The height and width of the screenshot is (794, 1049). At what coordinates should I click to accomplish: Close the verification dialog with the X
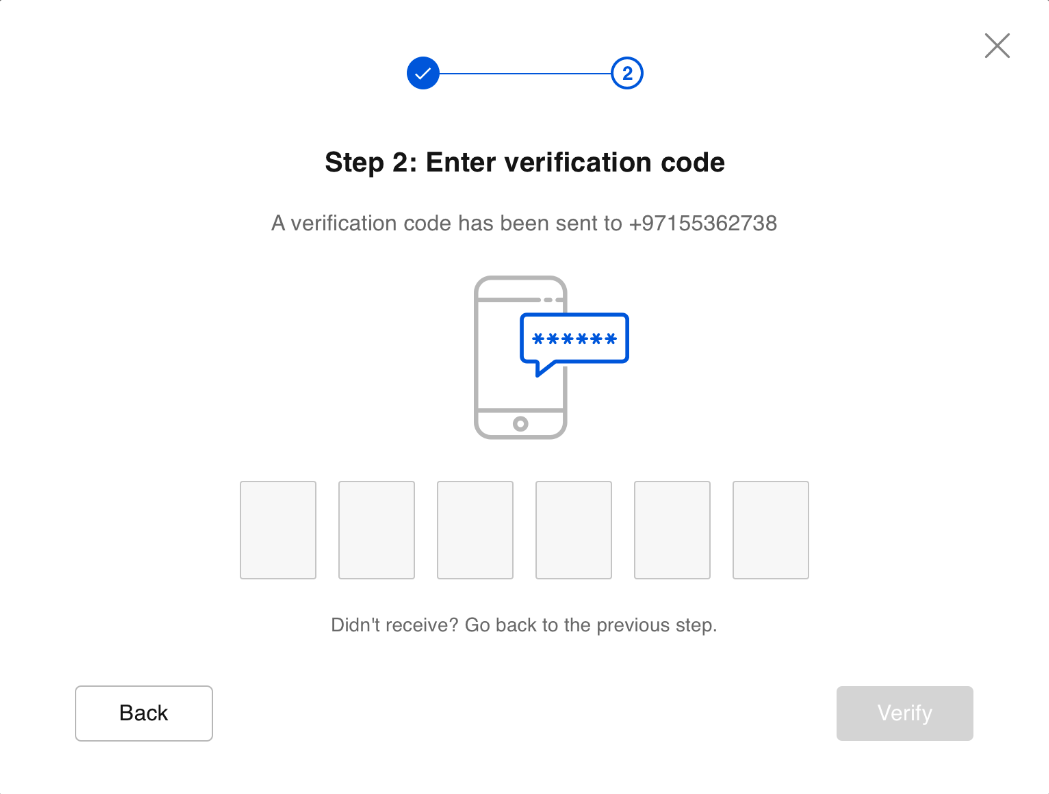click(x=997, y=46)
